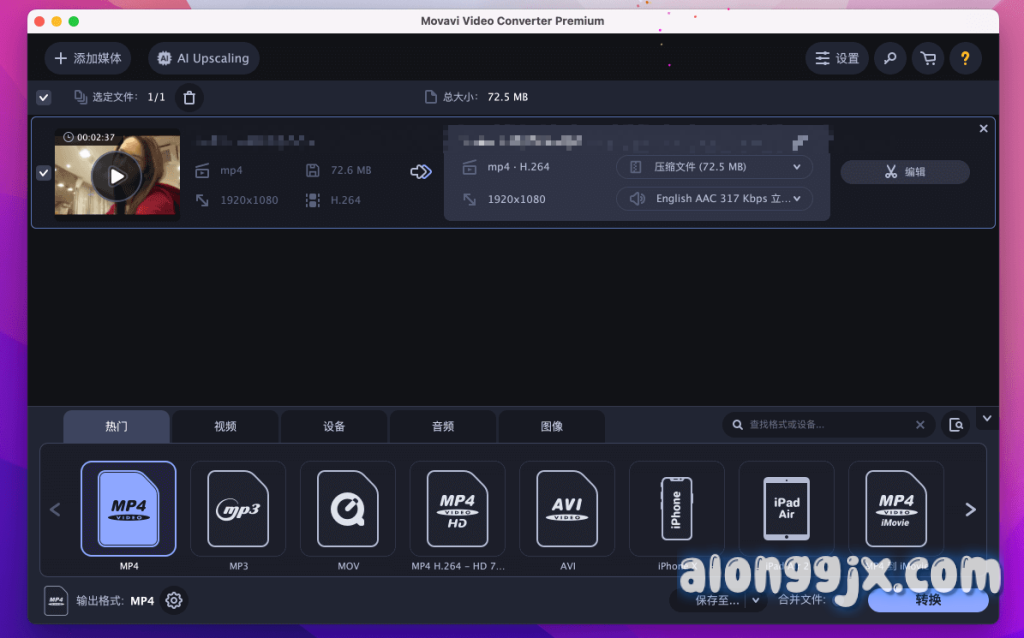Switch to the 视频 tab
The height and width of the screenshot is (638, 1024).
(x=225, y=426)
